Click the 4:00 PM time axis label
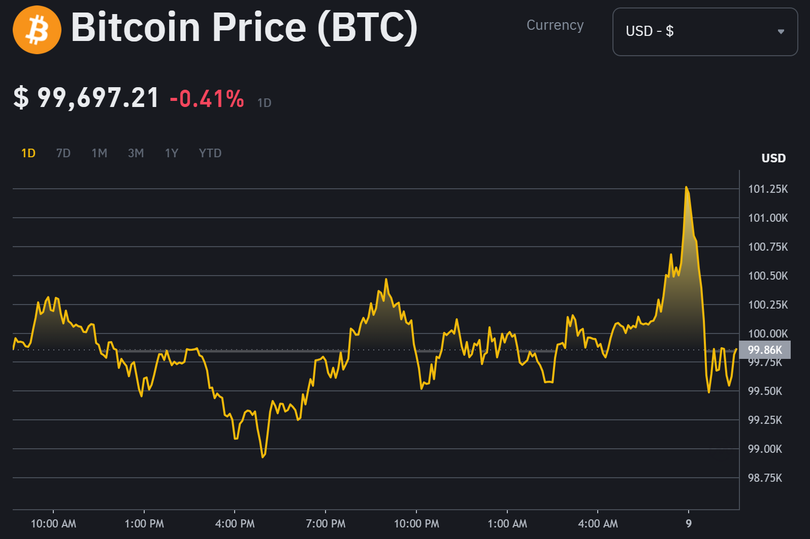Image resolution: width=810 pixels, height=539 pixels. pyautogui.click(x=234, y=523)
